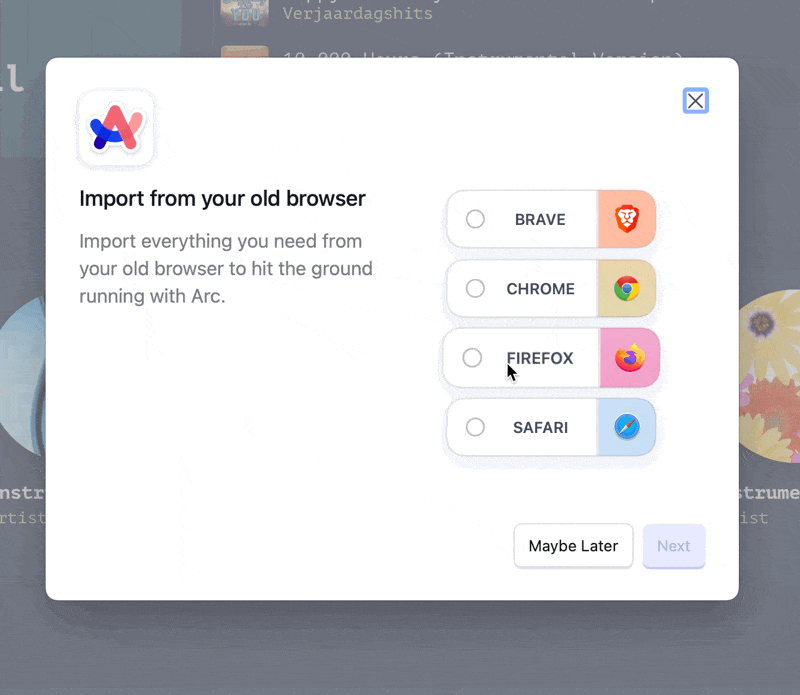Open the Verjaardagshits album thumbnail
The width and height of the screenshot is (800, 695).
coord(244,12)
